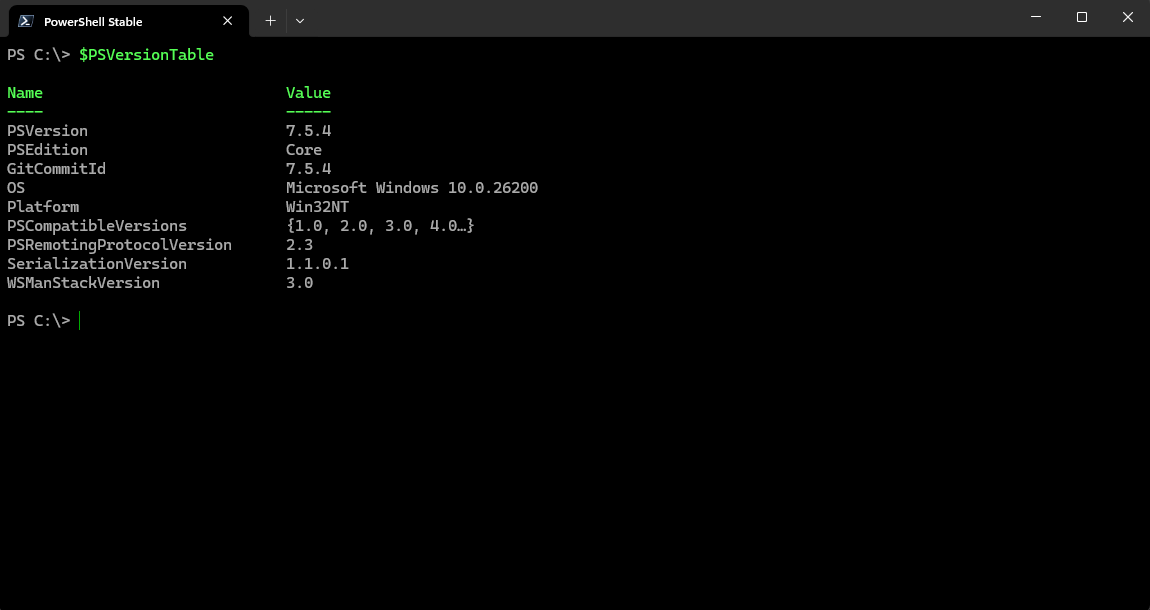Click the Name column header
The width and height of the screenshot is (1150, 610).
point(25,92)
